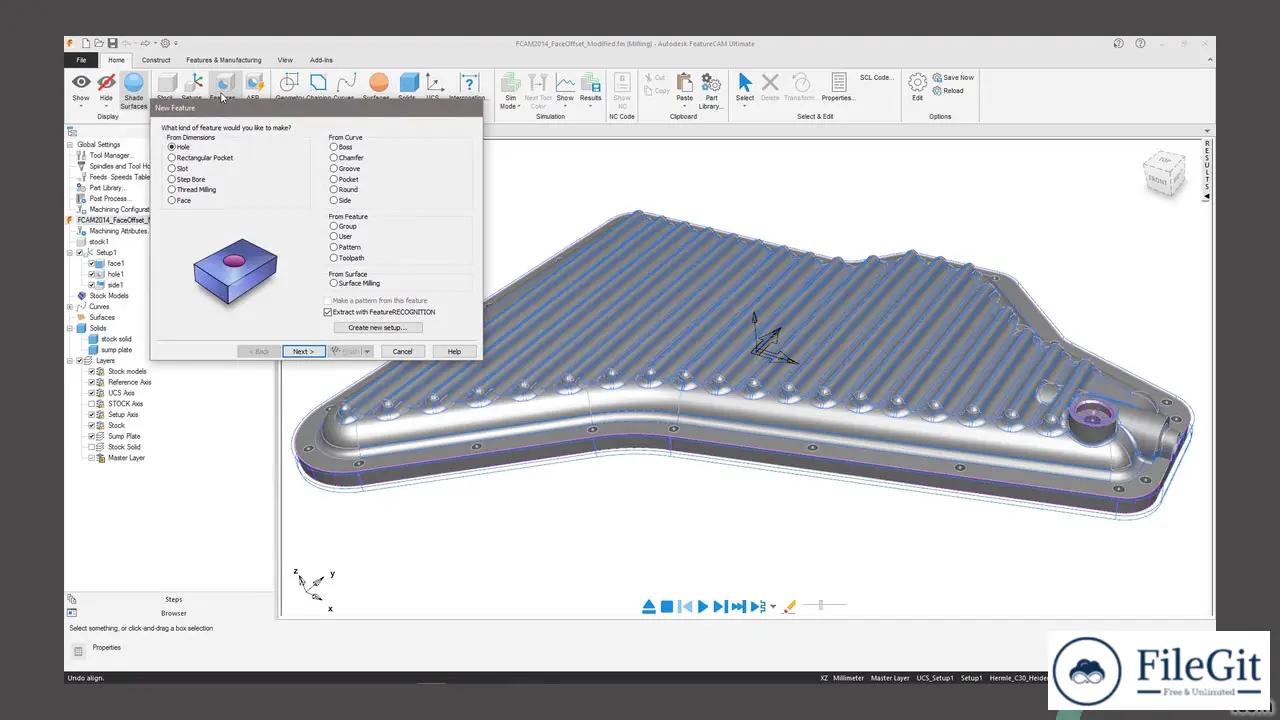Open the Stock tool in ribbon
Image resolution: width=1280 pixels, height=720 pixels.
point(166,83)
